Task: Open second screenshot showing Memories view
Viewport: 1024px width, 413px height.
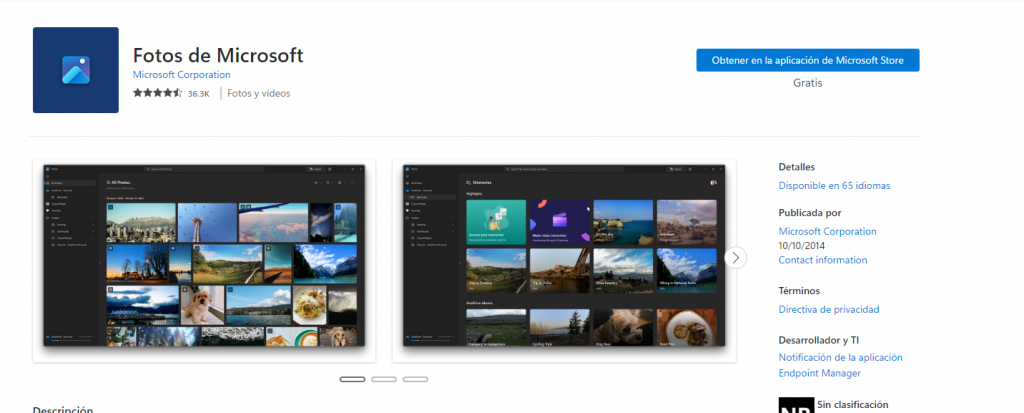Action: click(x=564, y=261)
